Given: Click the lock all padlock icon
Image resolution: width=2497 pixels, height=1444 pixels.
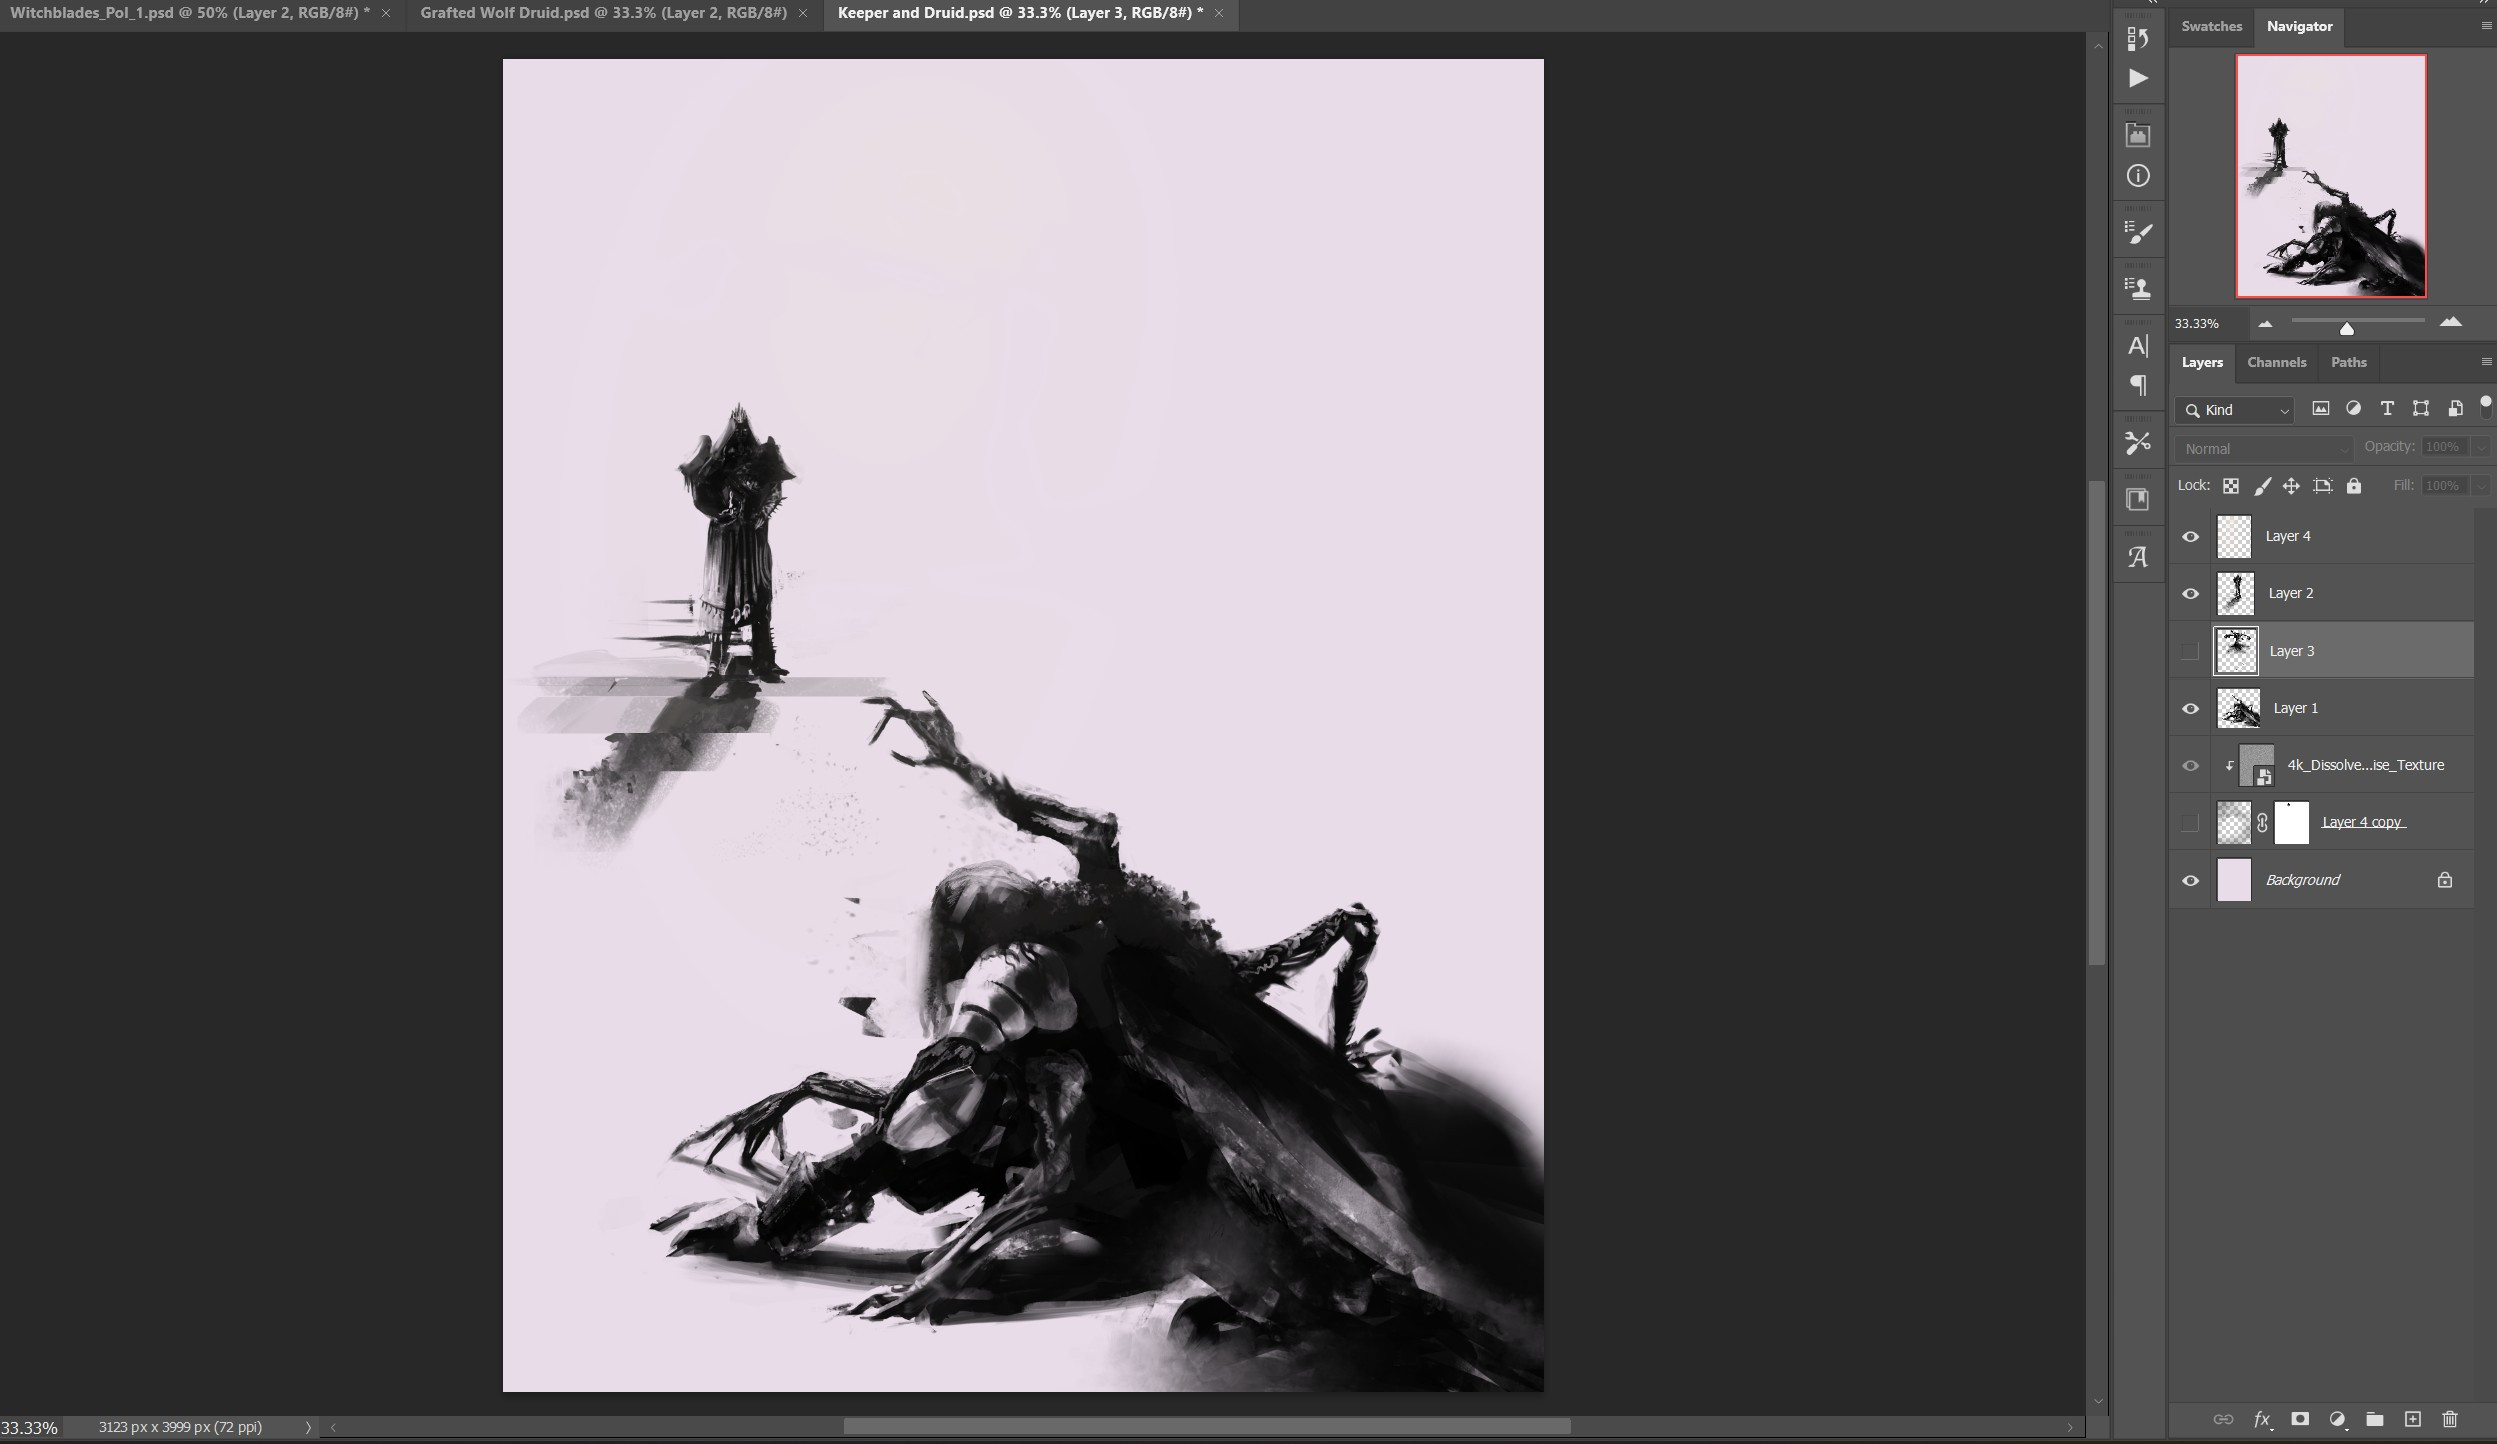Looking at the screenshot, I should 2354,486.
